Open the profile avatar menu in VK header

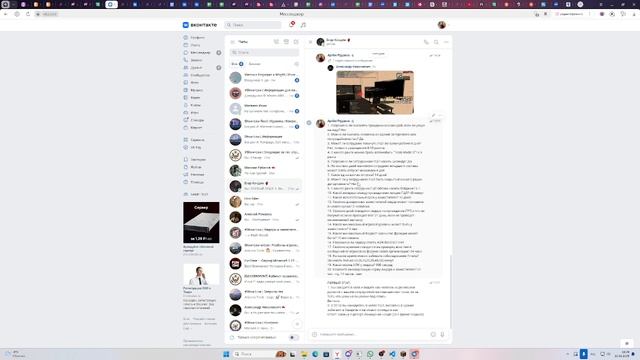coord(442,25)
